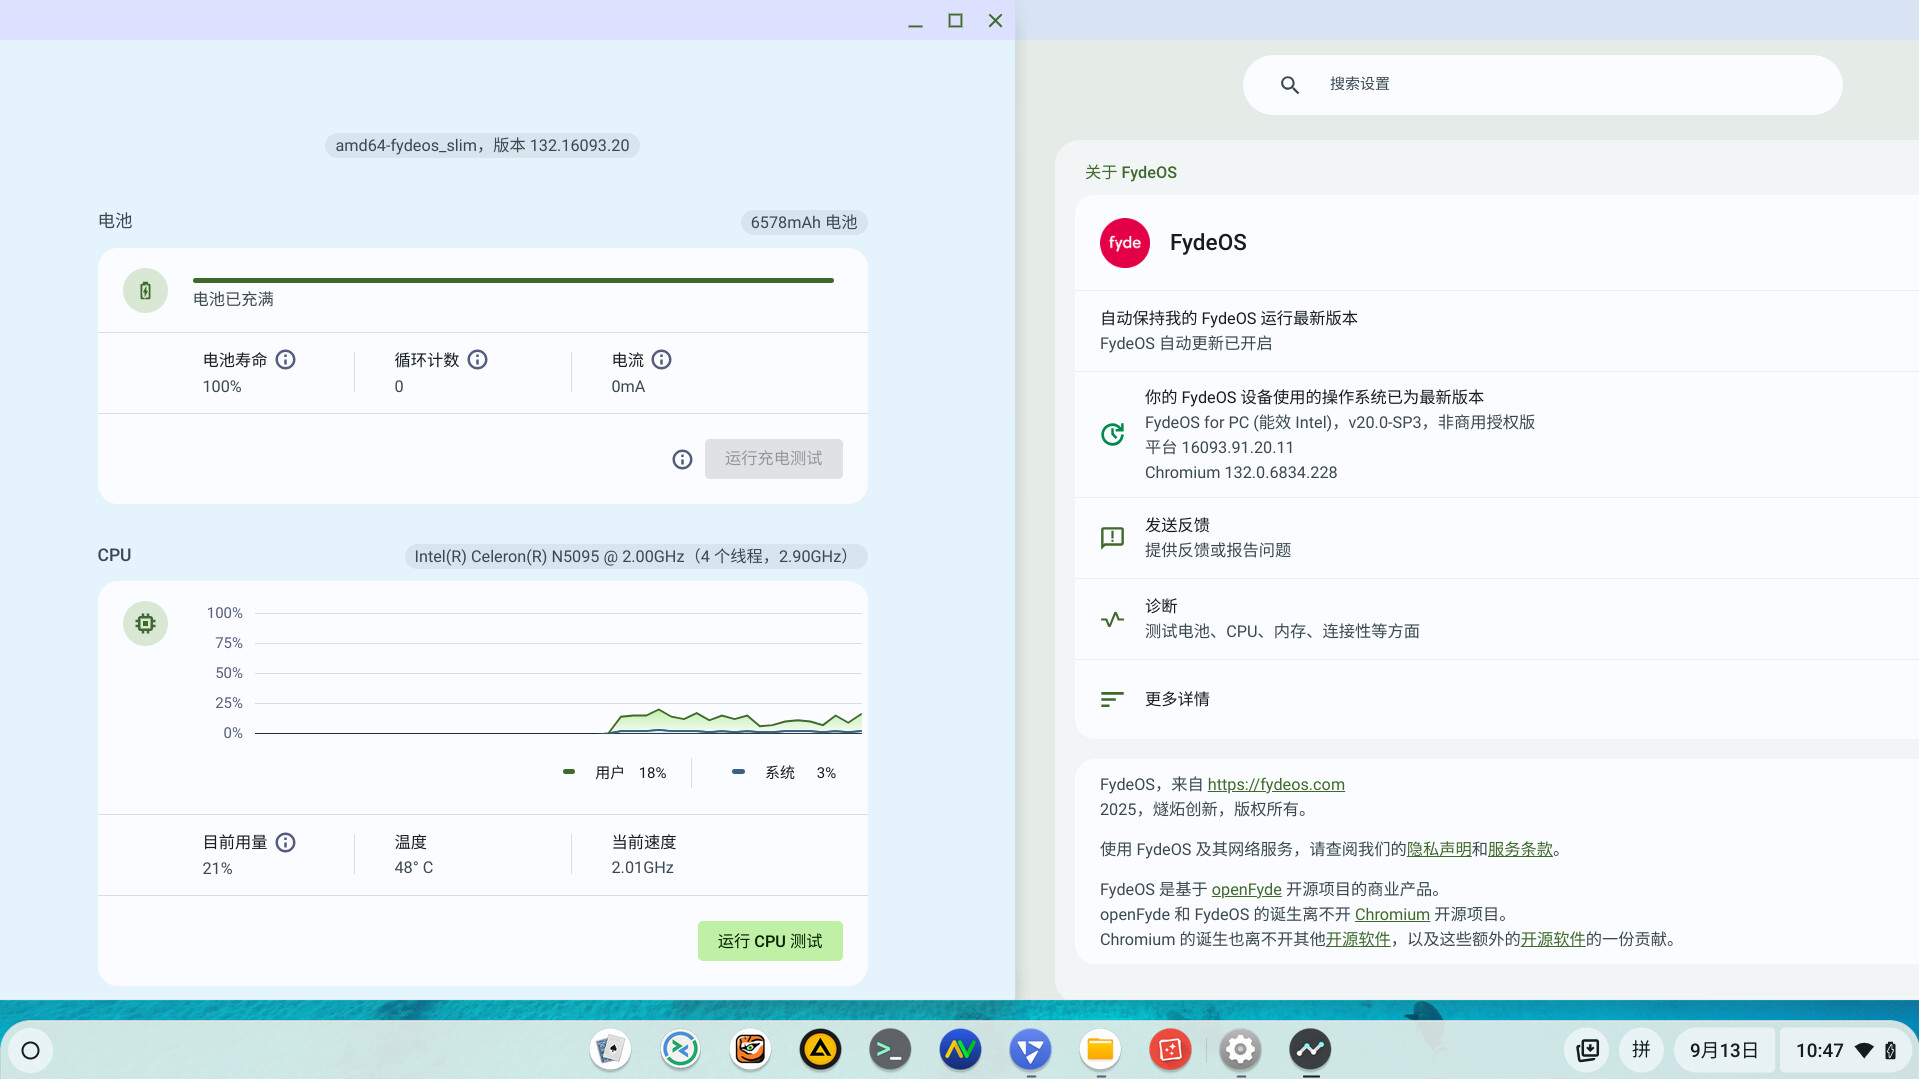1919x1079 pixels.
Task: Click the diagnostics pulse icon
Action: [x=1112, y=619]
